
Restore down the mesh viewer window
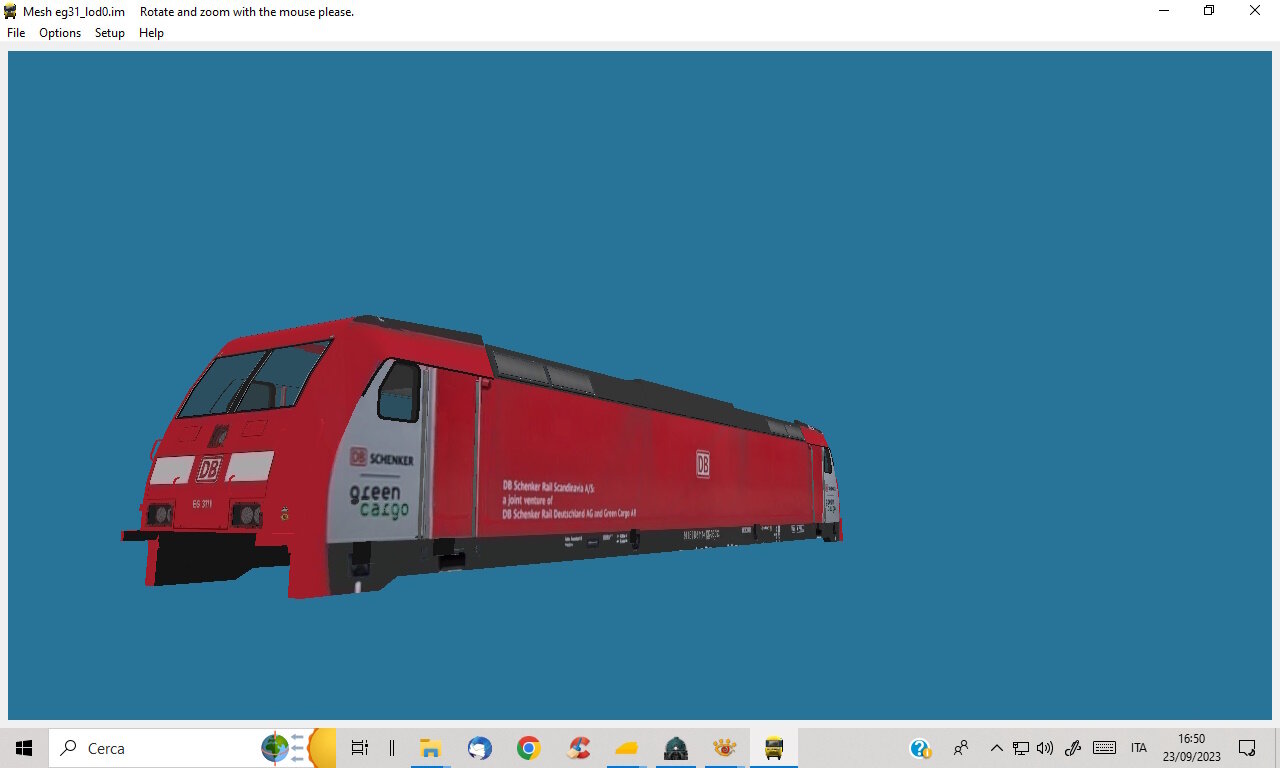[1209, 11]
